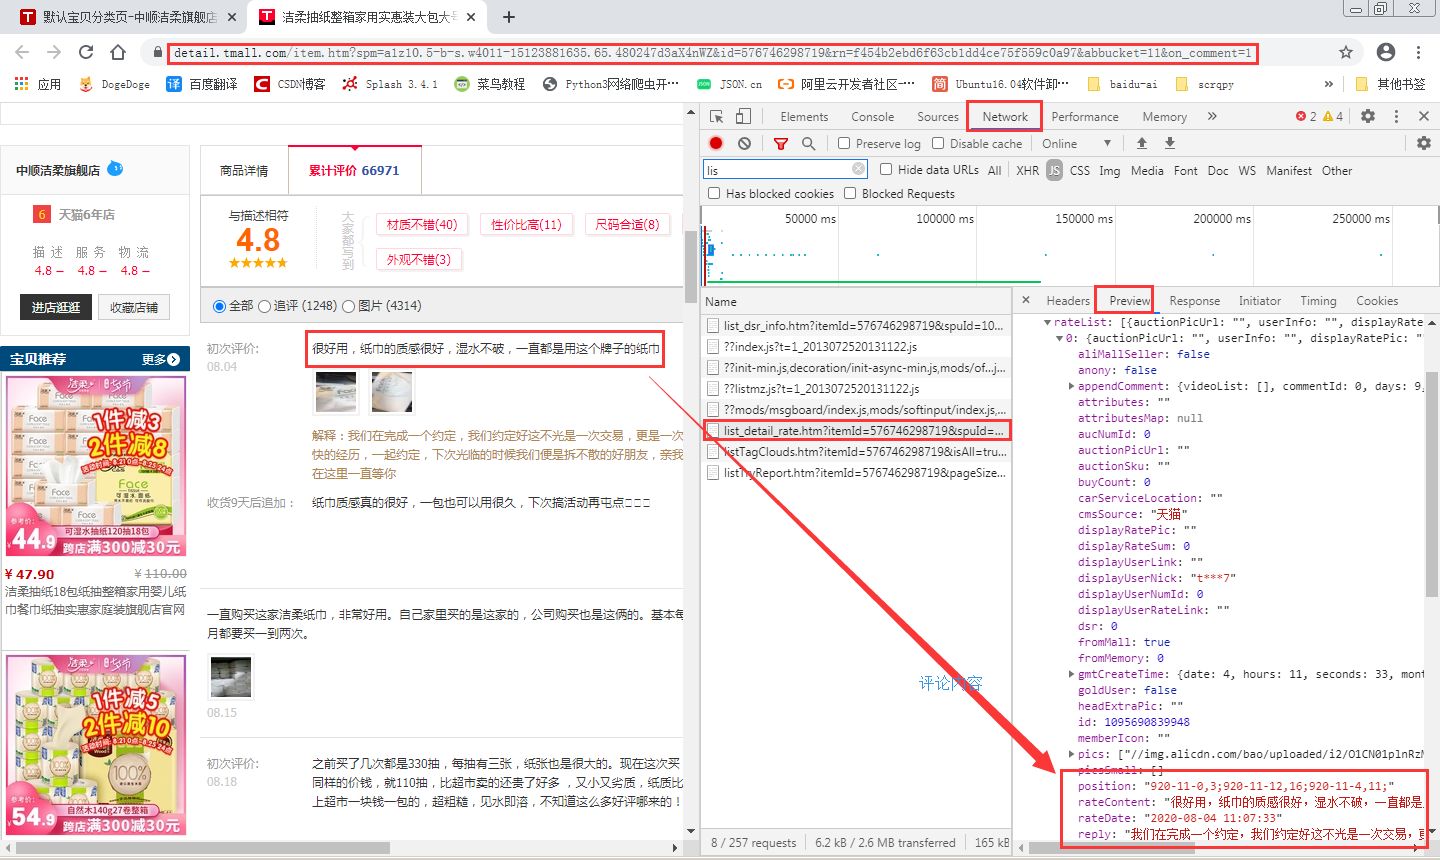1440x860 pixels.
Task: Open the Chrome profile avatar icon
Action: tap(1386, 52)
